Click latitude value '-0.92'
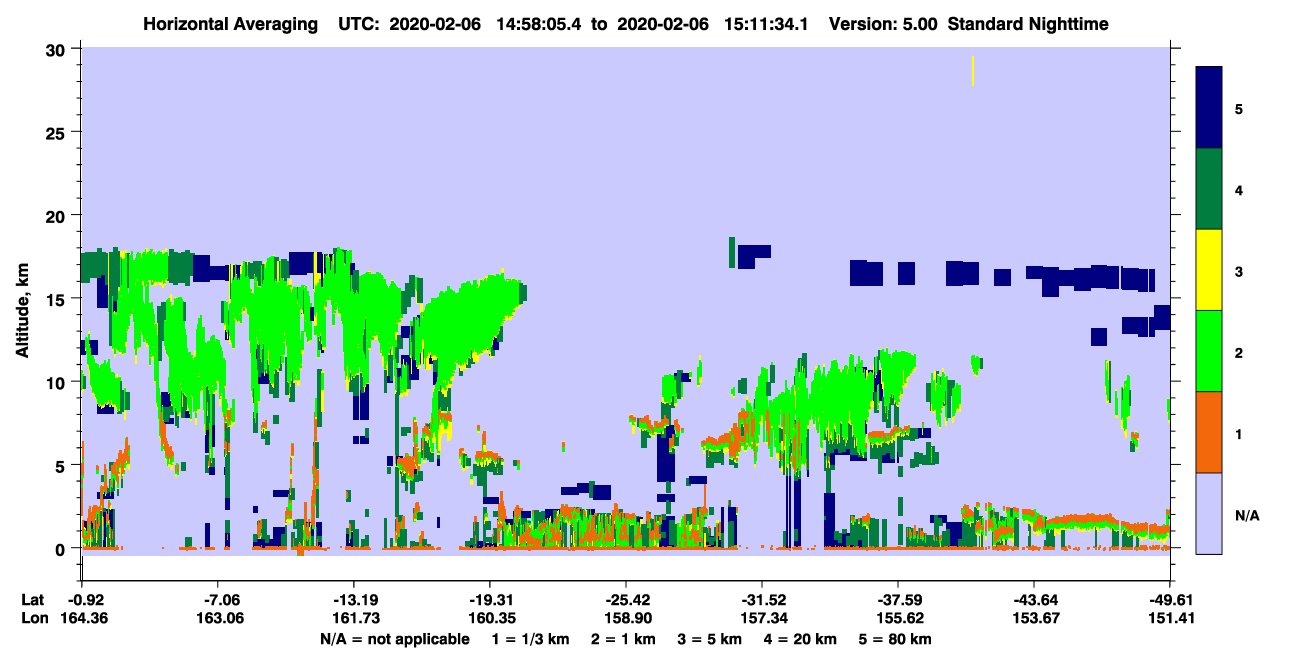 point(82,599)
